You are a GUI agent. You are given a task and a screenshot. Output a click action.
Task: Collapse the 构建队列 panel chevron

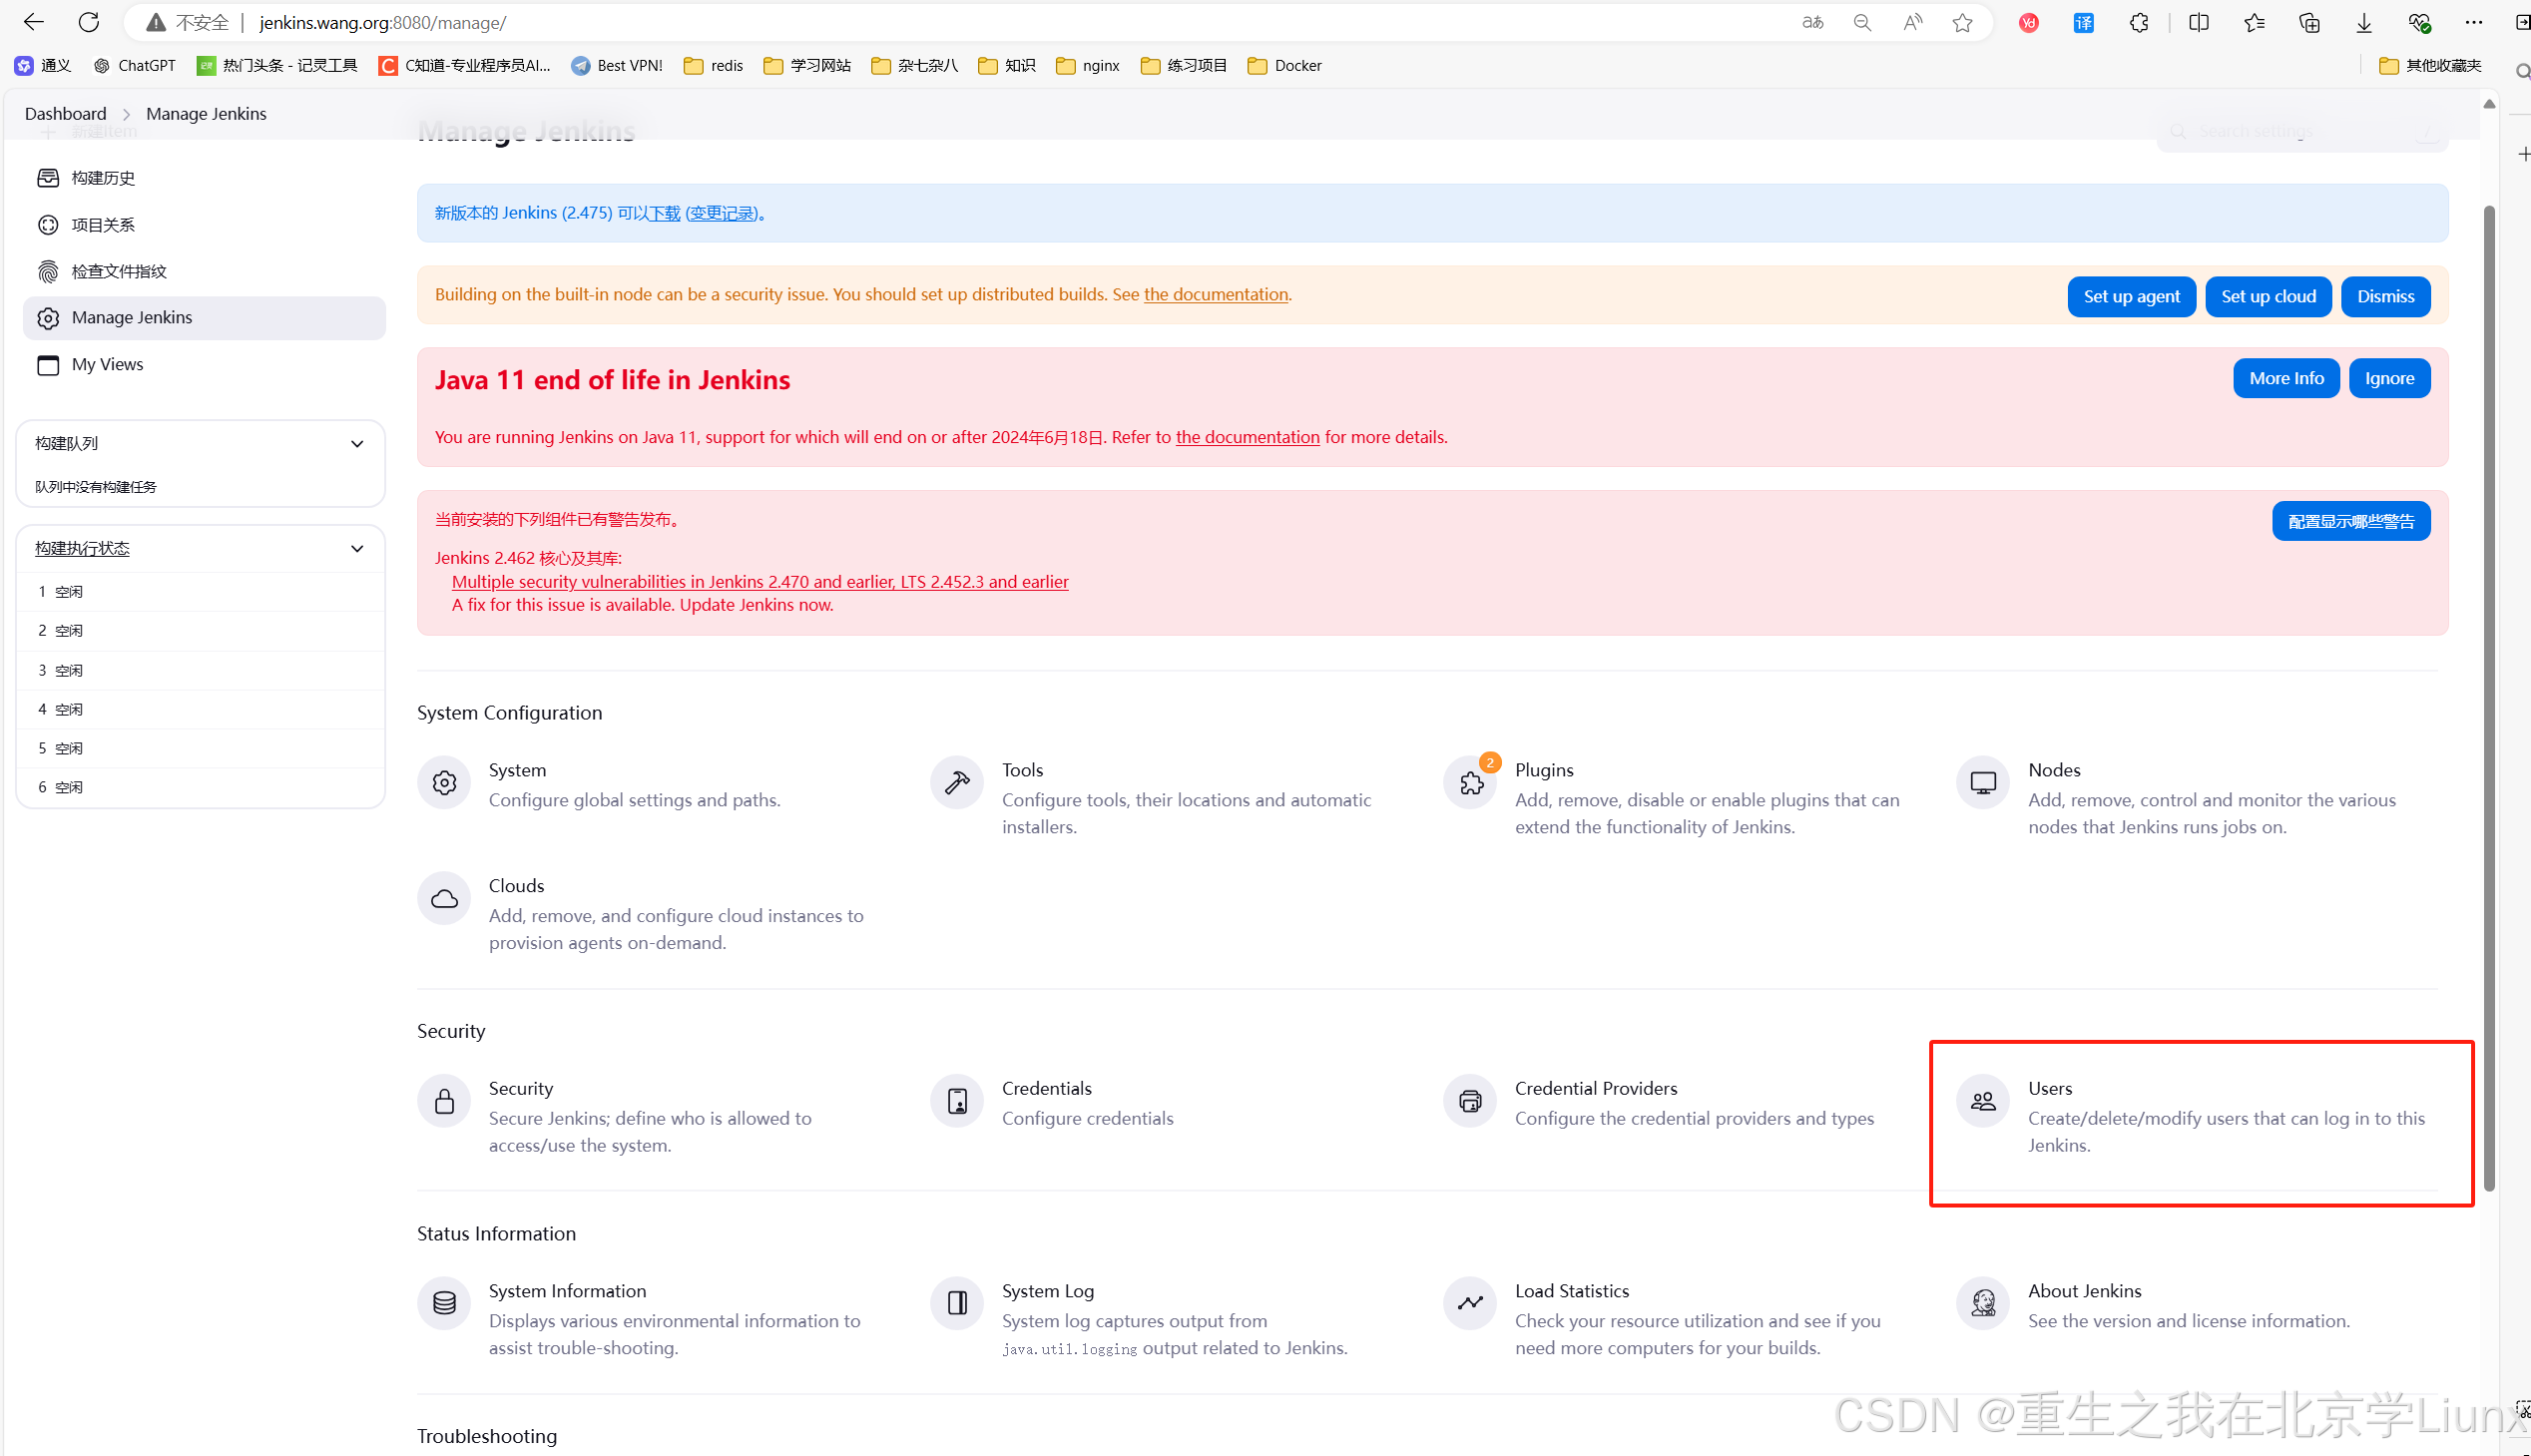coord(357,444)
